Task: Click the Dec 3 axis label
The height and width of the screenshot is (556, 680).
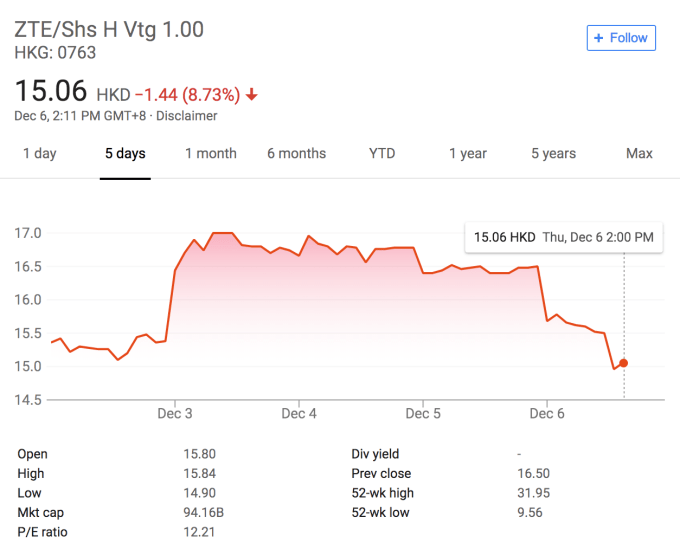Action: click(175, 413)
